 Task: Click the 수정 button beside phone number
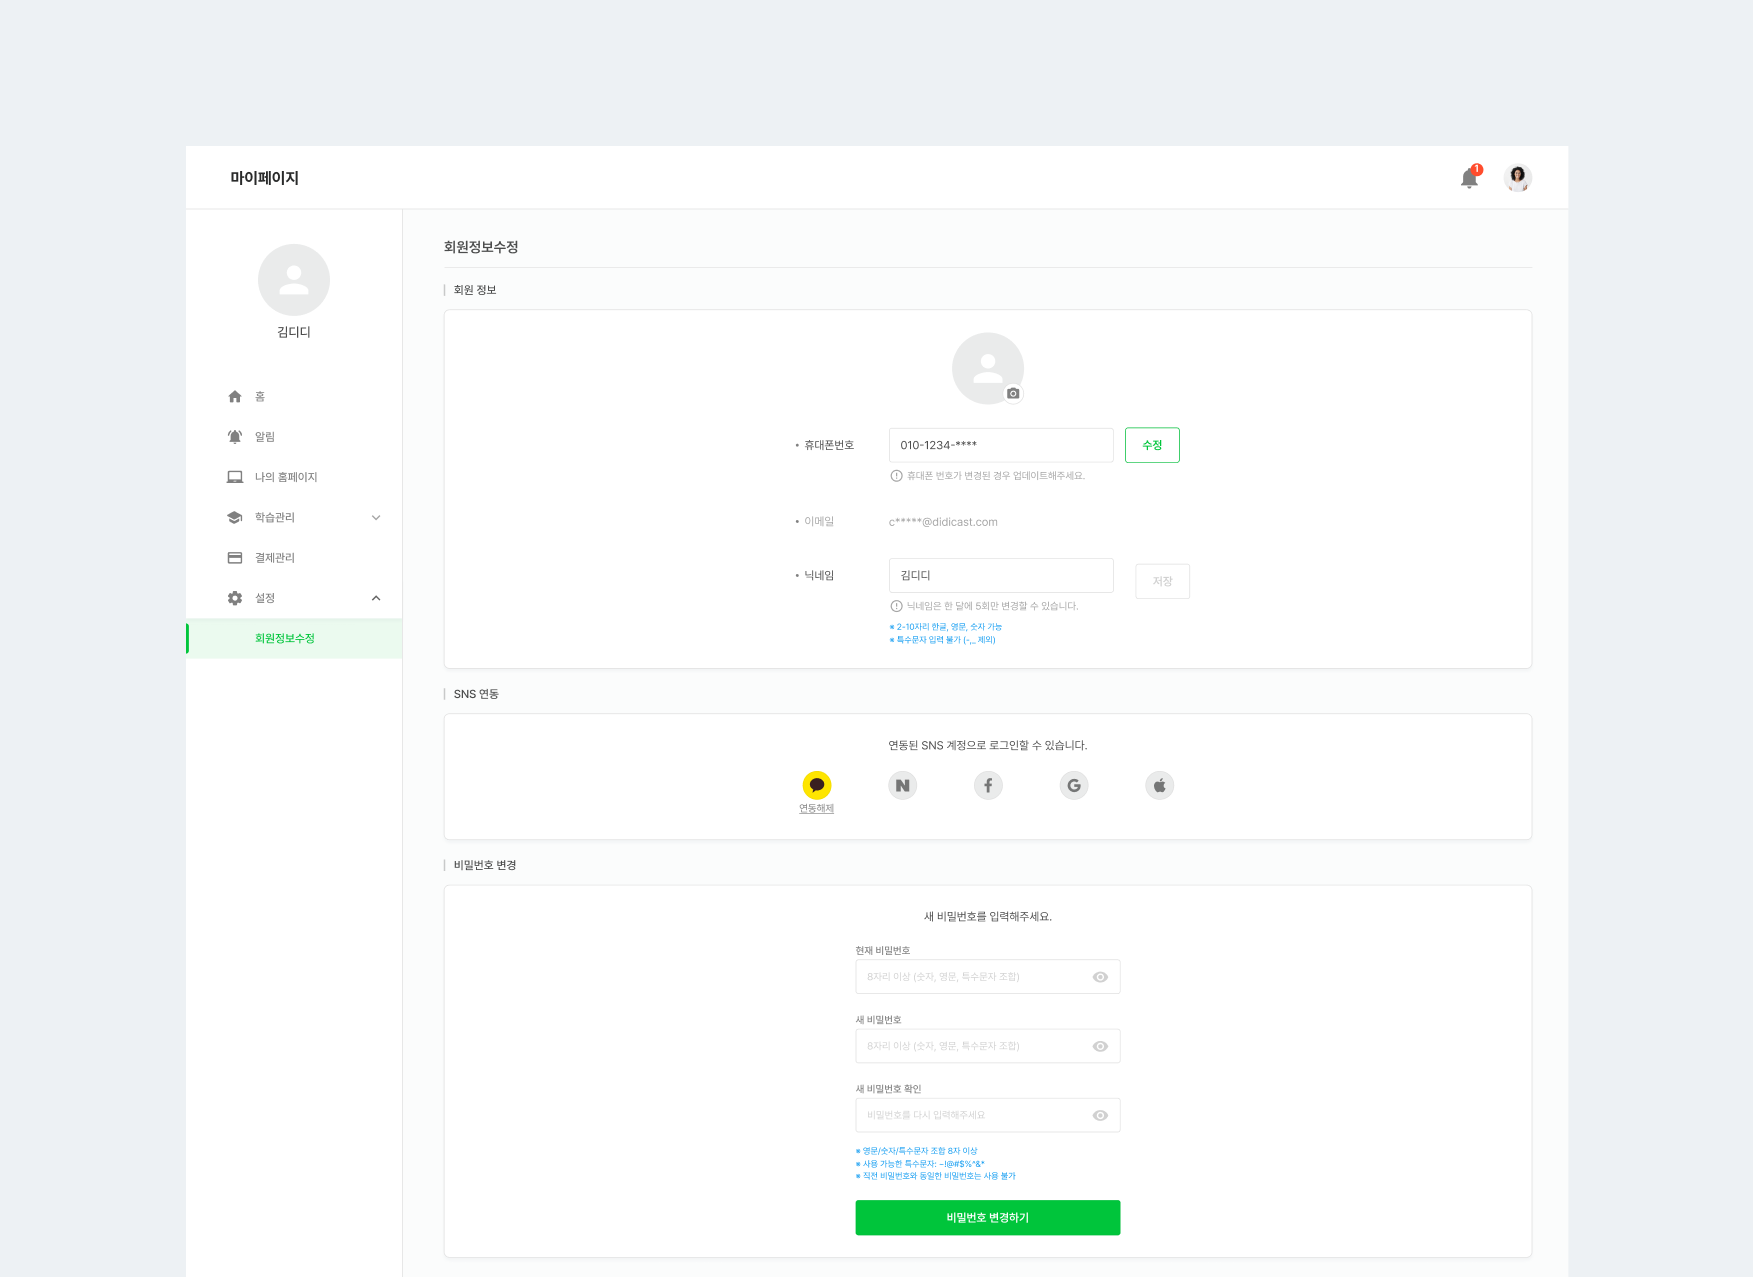(1152, 445)
